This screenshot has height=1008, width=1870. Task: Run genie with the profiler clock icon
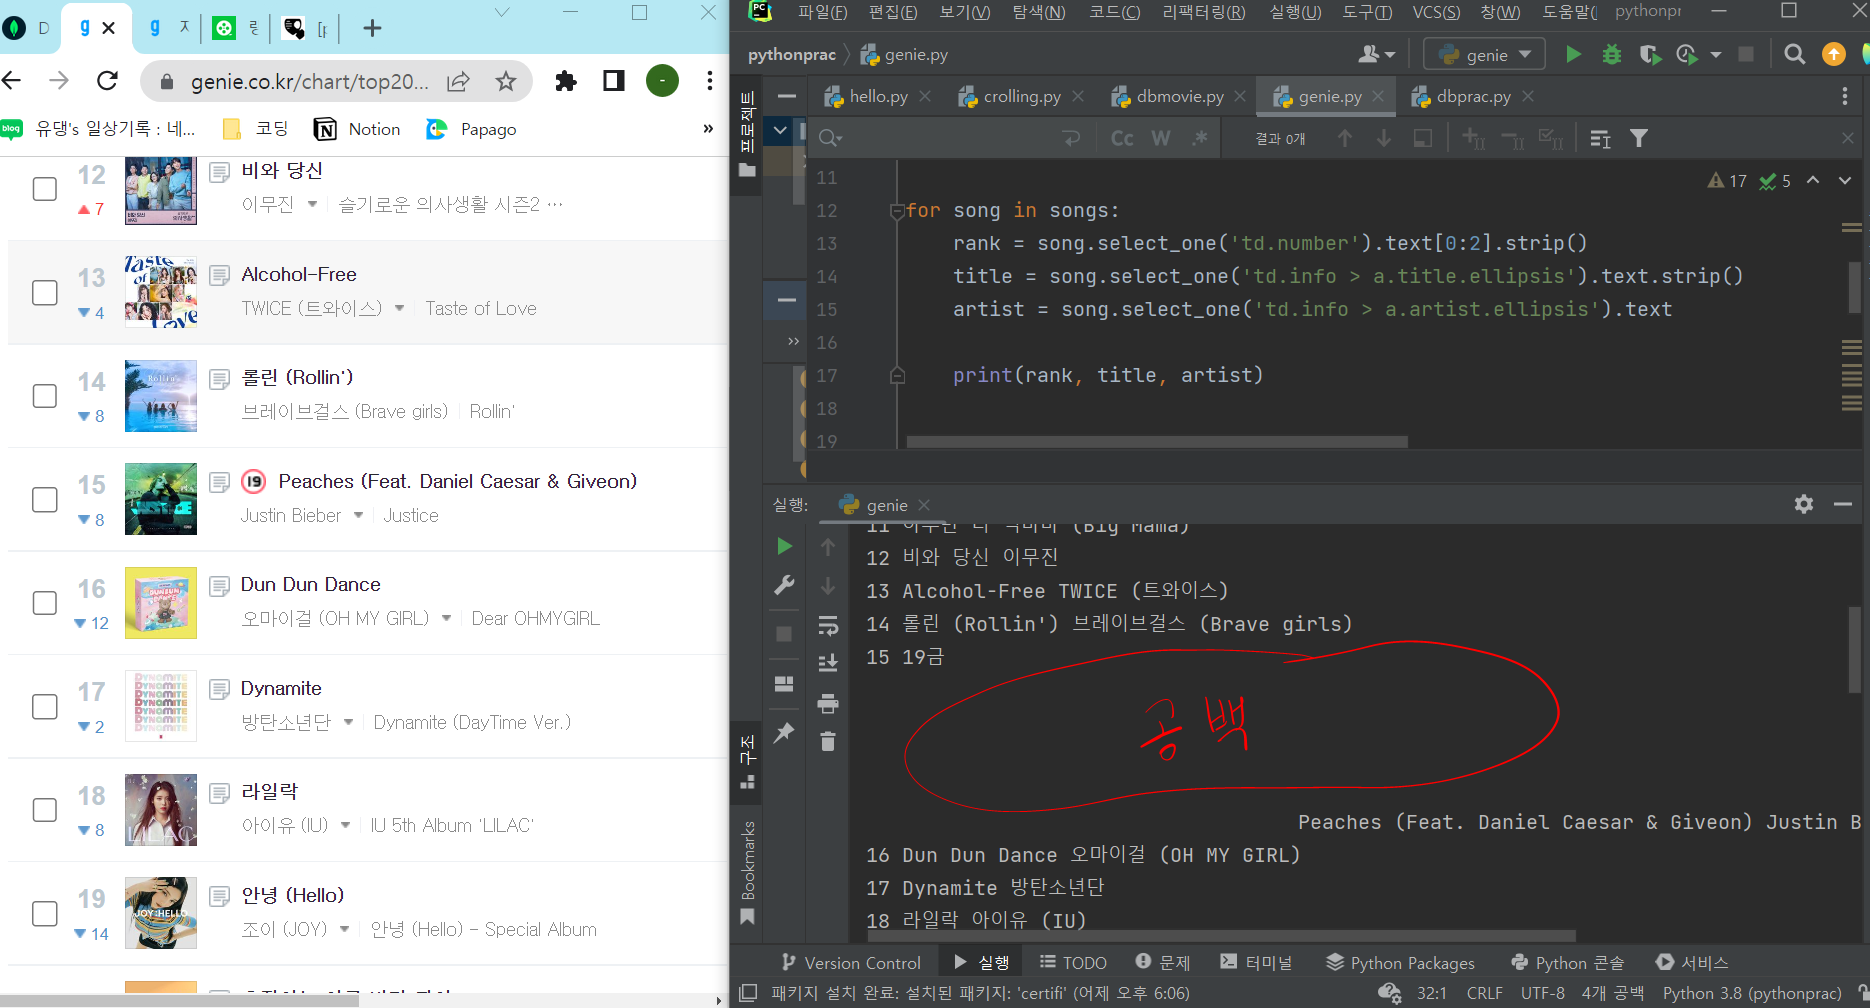click(x=1687, y=54)
